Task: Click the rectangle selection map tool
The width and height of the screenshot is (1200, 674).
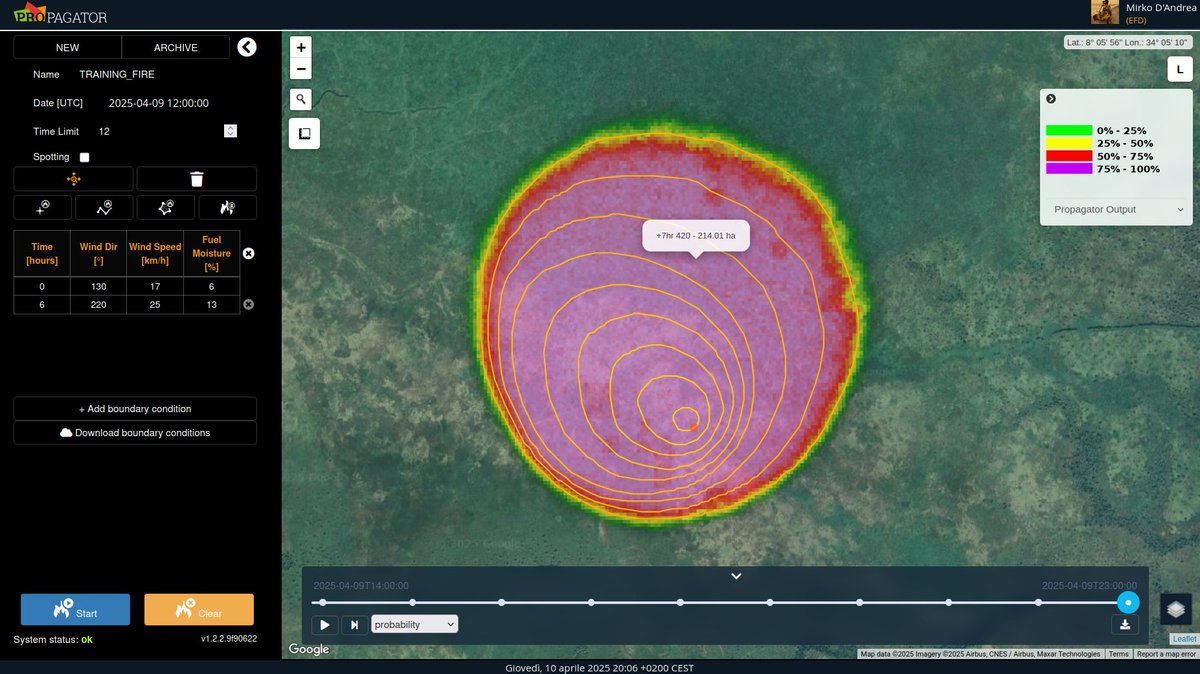Action: coord(304,133)
